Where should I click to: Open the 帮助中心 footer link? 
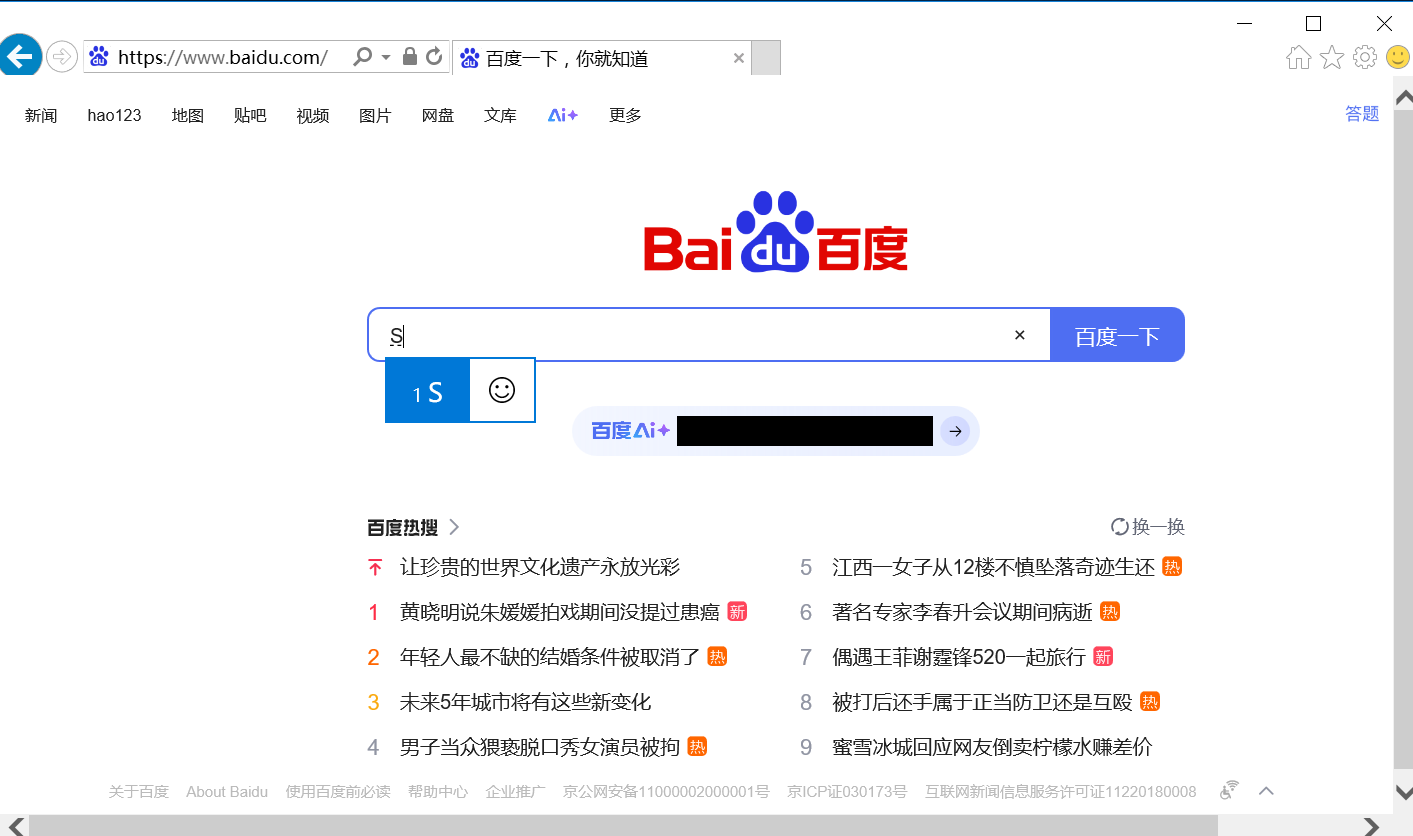[438, 791]
